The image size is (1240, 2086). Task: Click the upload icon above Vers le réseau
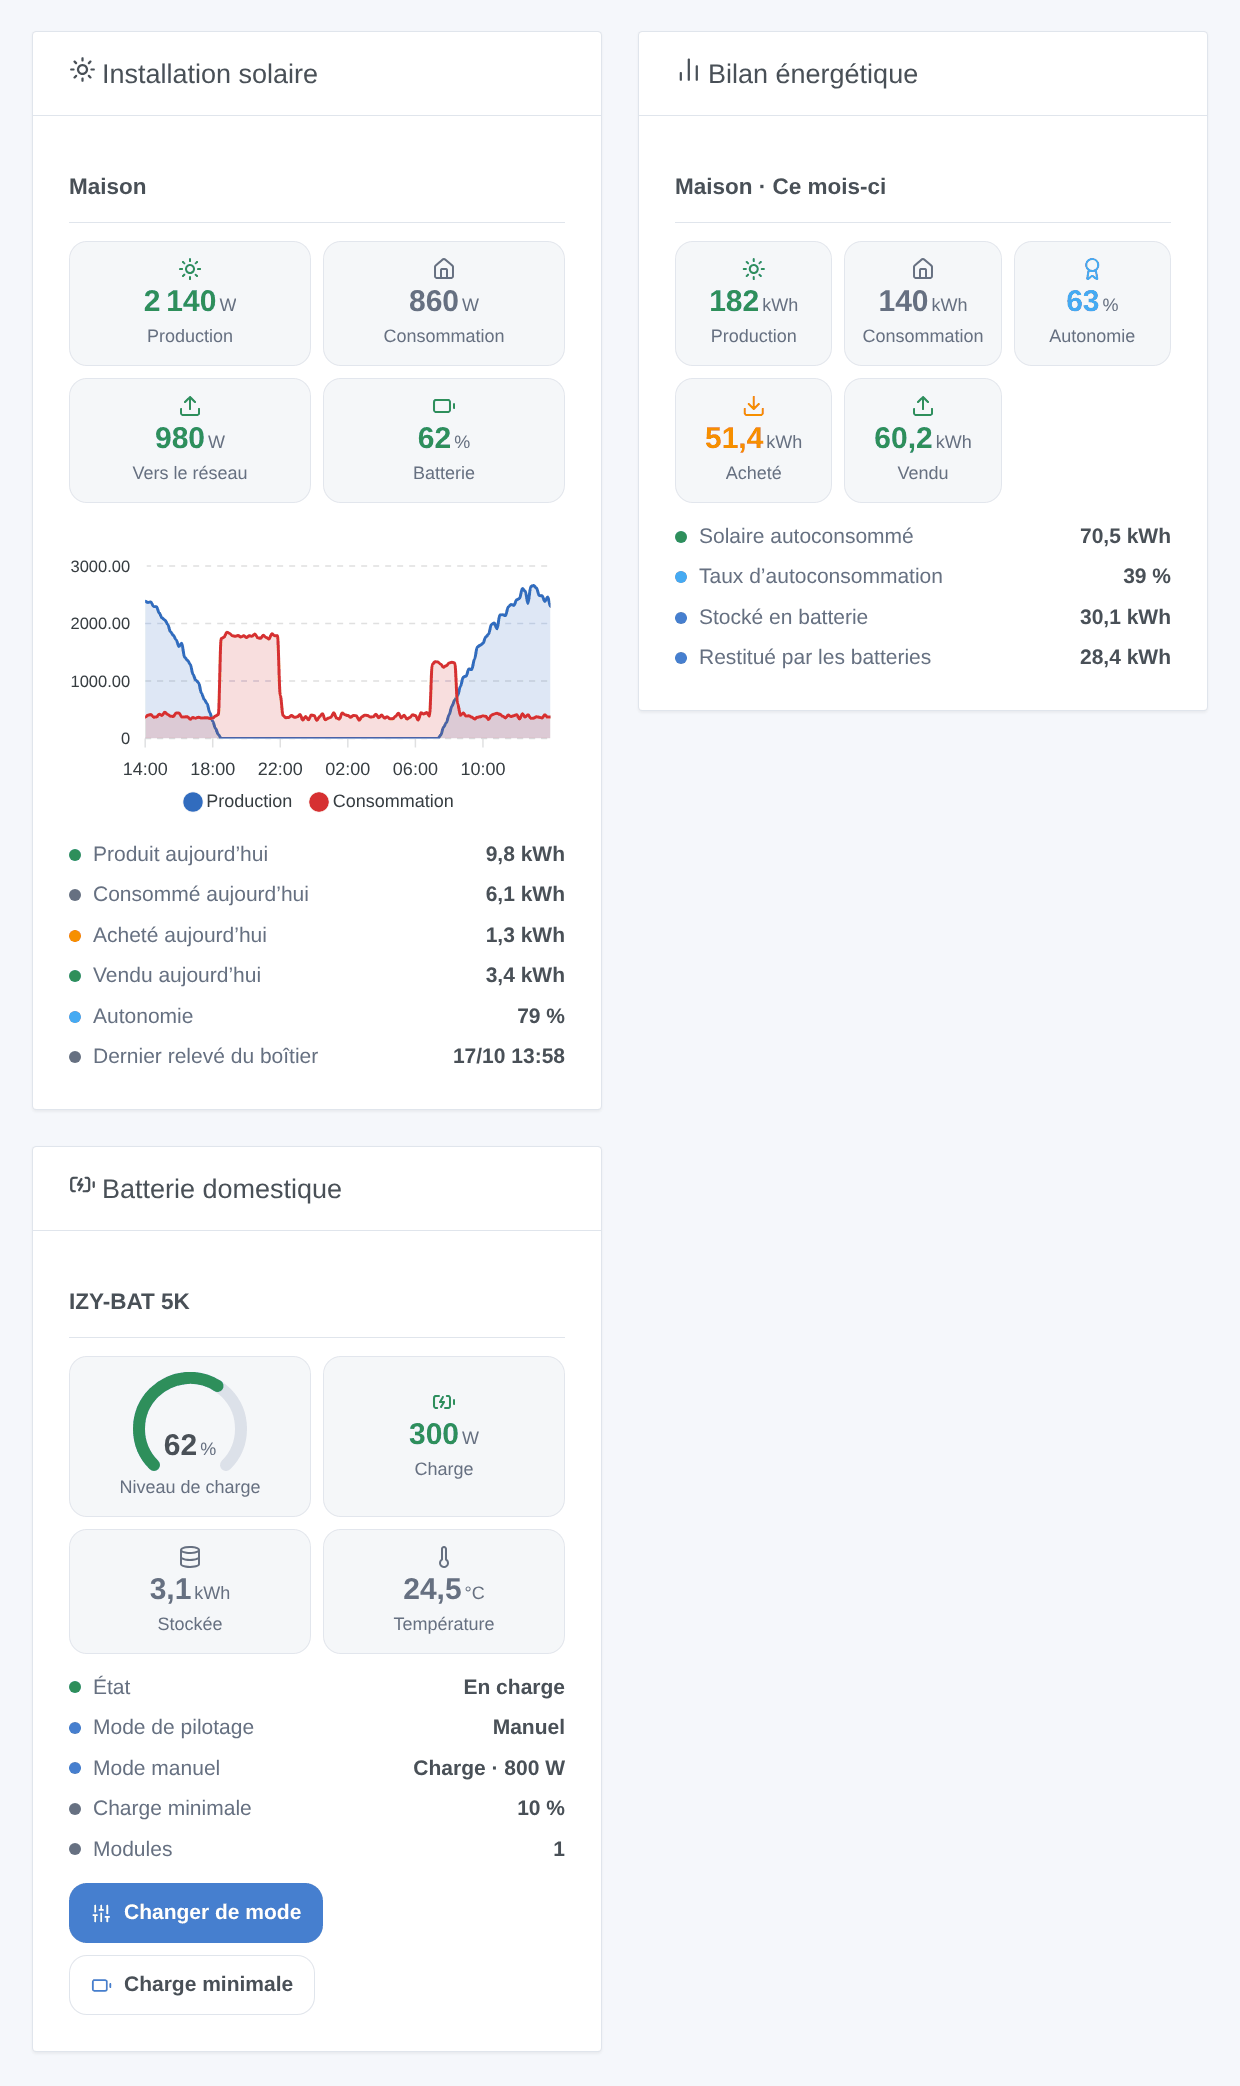point(190,405)
